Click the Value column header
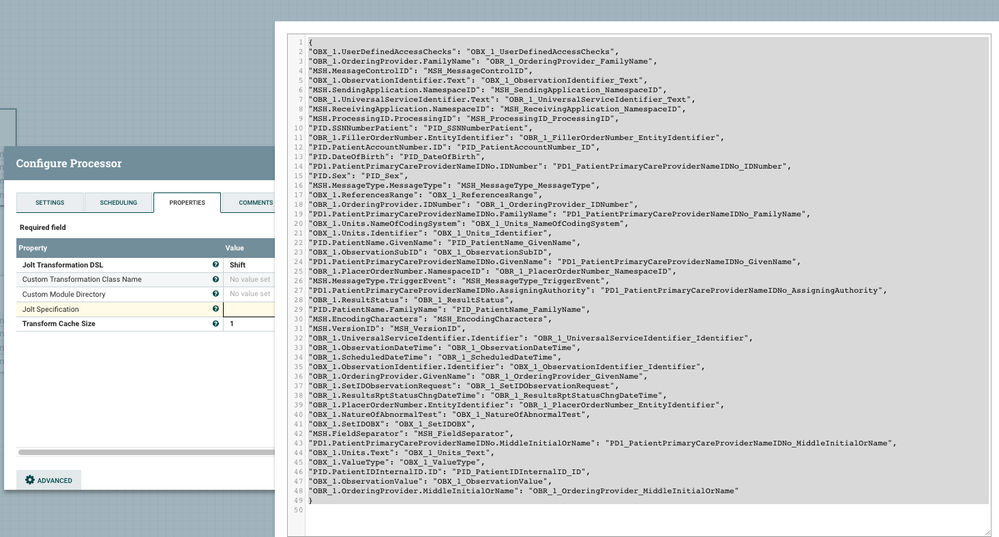This screenshot has width=999, height=537. pos(234,248)
